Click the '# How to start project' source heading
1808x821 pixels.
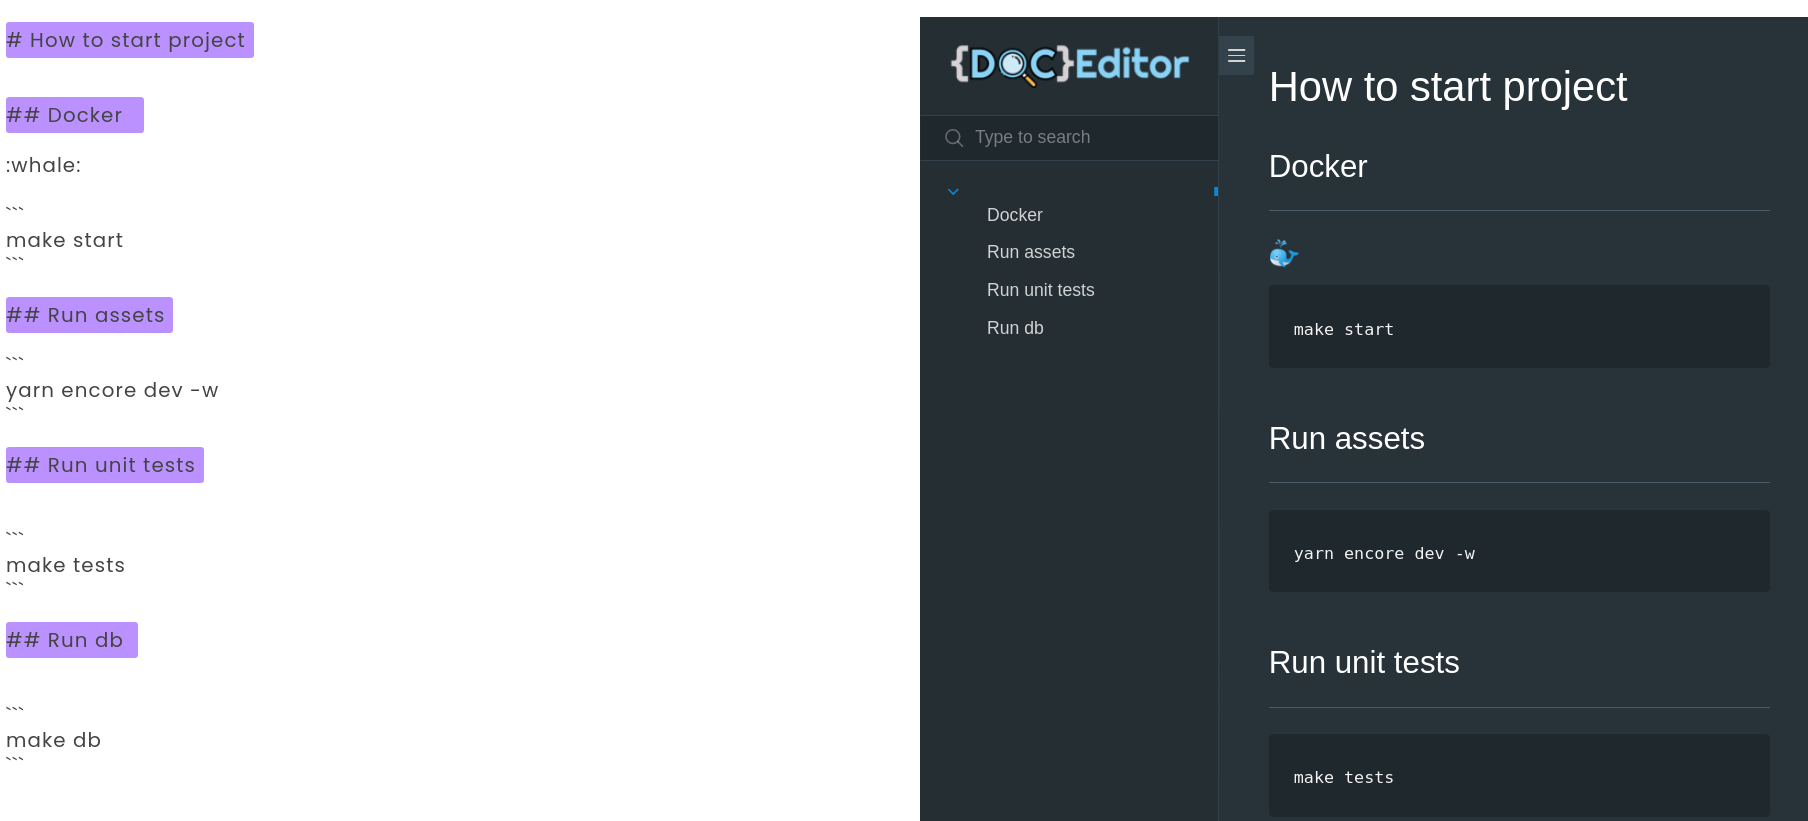click(x=130, y=40)
